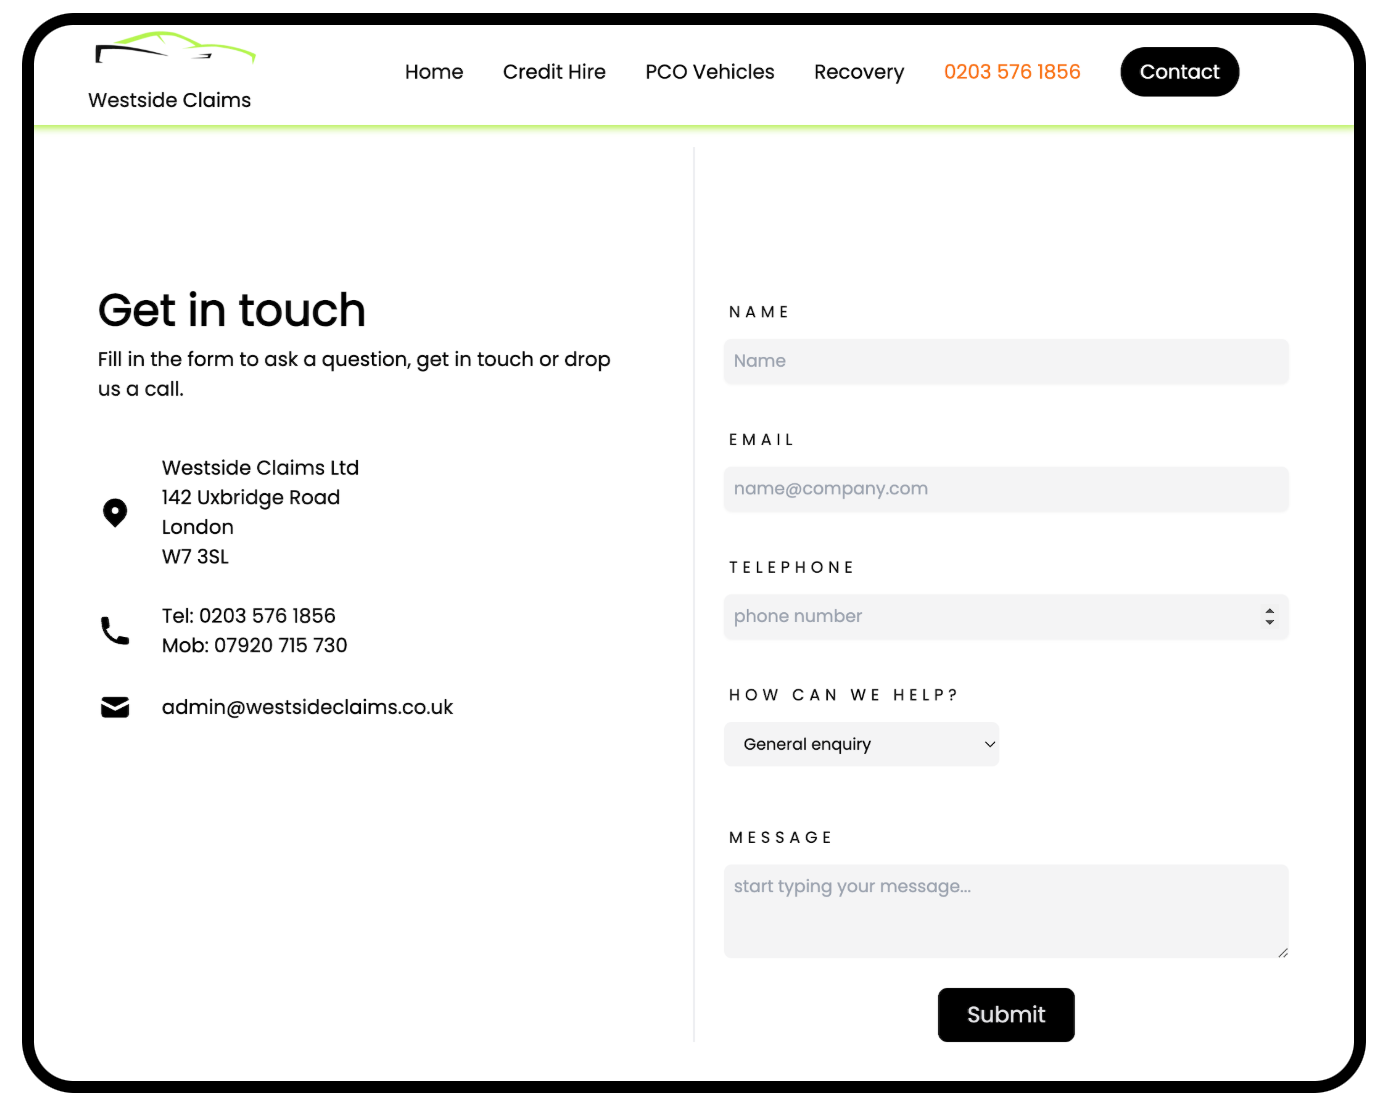
Task: Grab the message box resize handle
Action: click(1282, 952)
